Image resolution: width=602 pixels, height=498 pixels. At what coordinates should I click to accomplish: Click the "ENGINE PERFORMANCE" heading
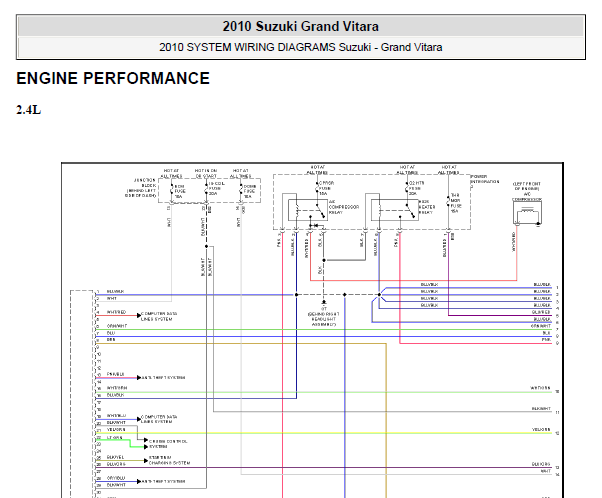pyautogui.click(x=113, y=78)
